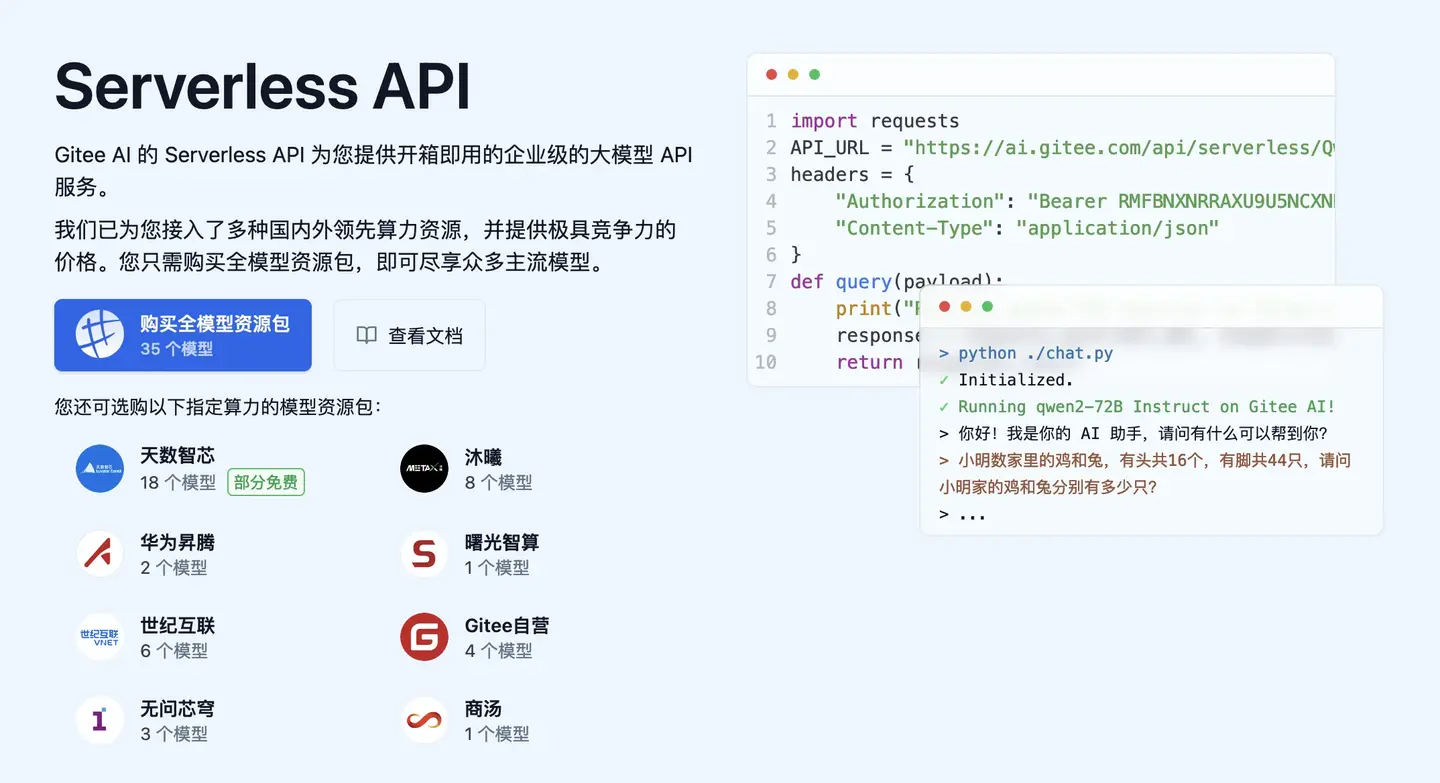Click the red traffic-light dot on code window
The height and width of the screenshot is (783, 1440).
pos(771,74)
